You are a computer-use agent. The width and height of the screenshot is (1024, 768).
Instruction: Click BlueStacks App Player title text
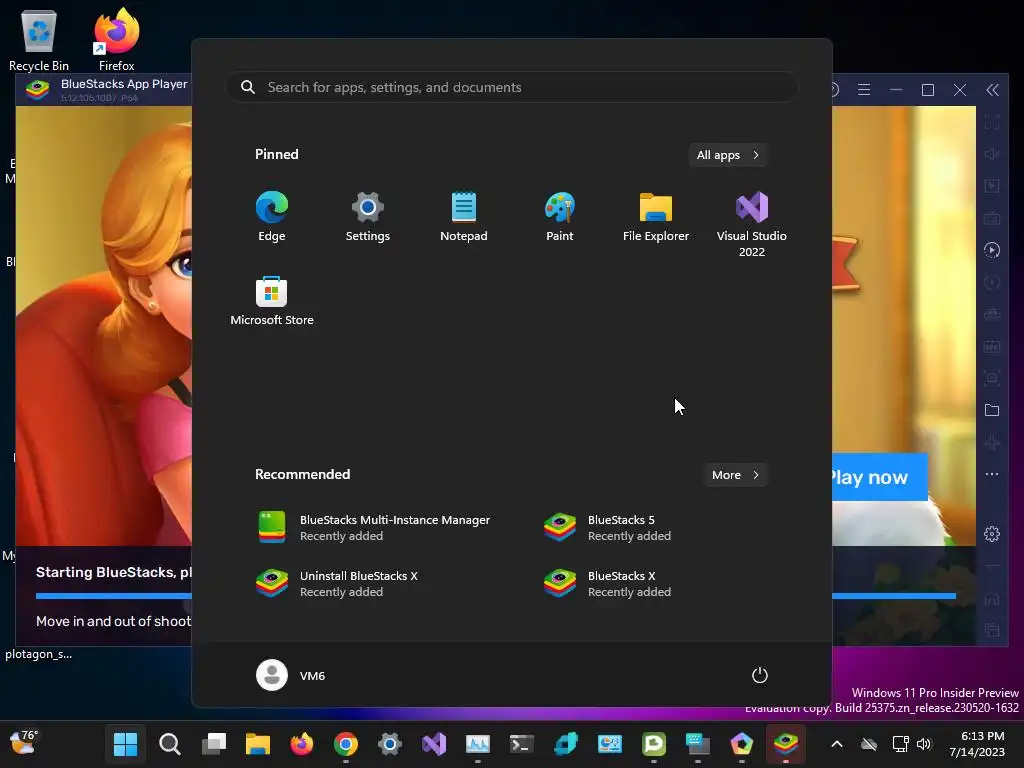(124, 84)
